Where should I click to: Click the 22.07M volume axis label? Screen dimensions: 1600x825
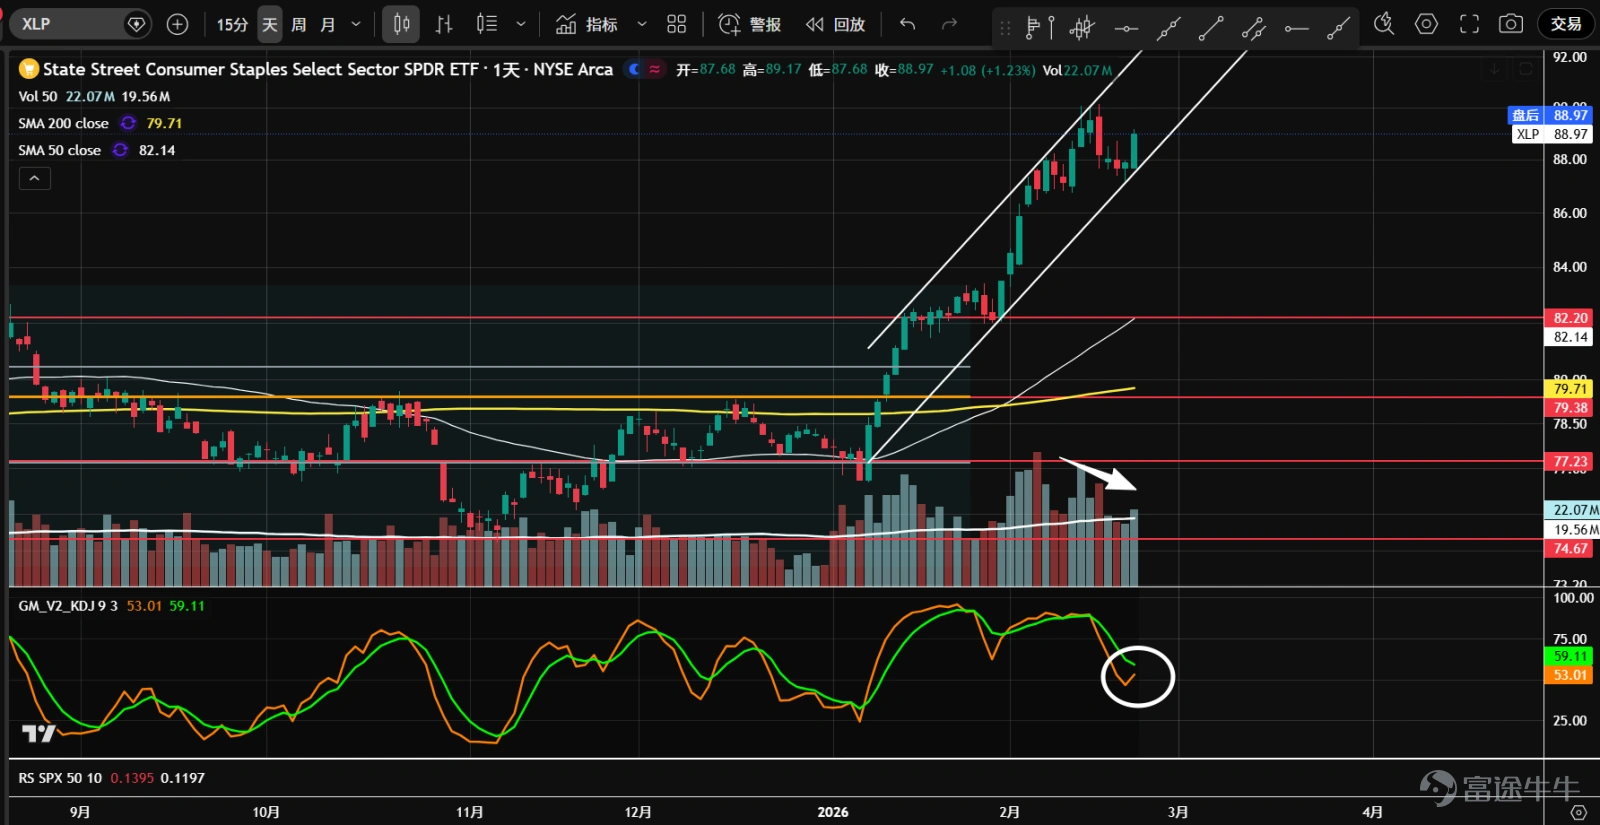click(1571, 510)
